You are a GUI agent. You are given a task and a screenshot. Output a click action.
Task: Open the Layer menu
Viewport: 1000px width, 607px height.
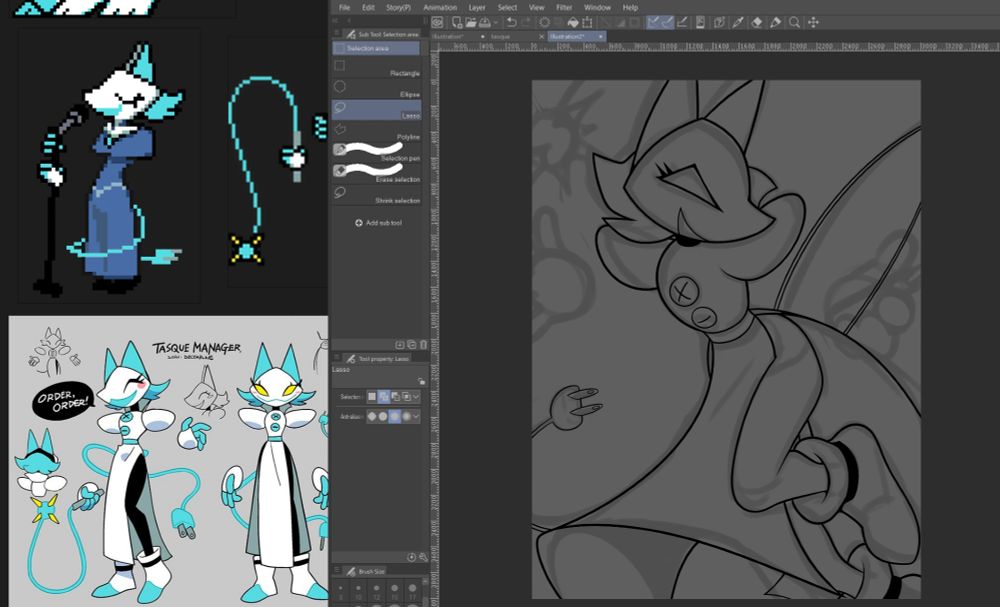tap(477, 8)
